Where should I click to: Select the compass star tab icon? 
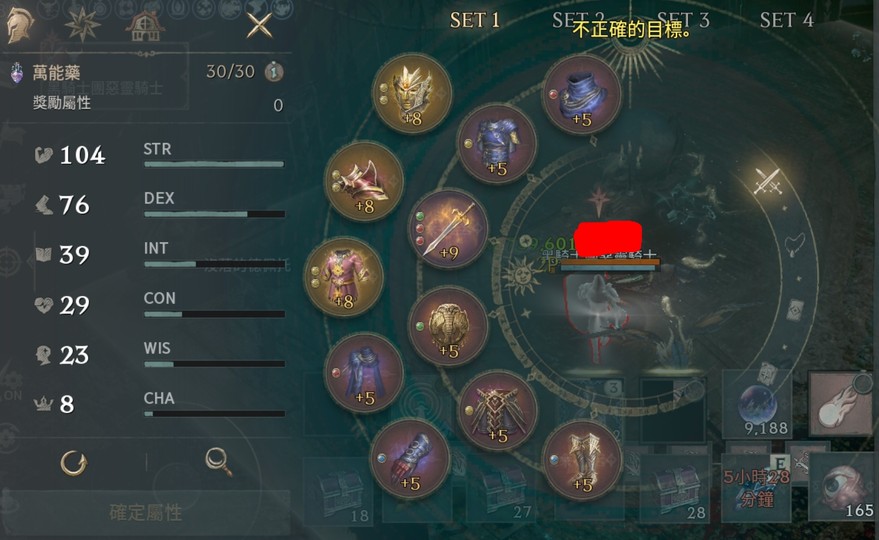[x=82, y=24]
